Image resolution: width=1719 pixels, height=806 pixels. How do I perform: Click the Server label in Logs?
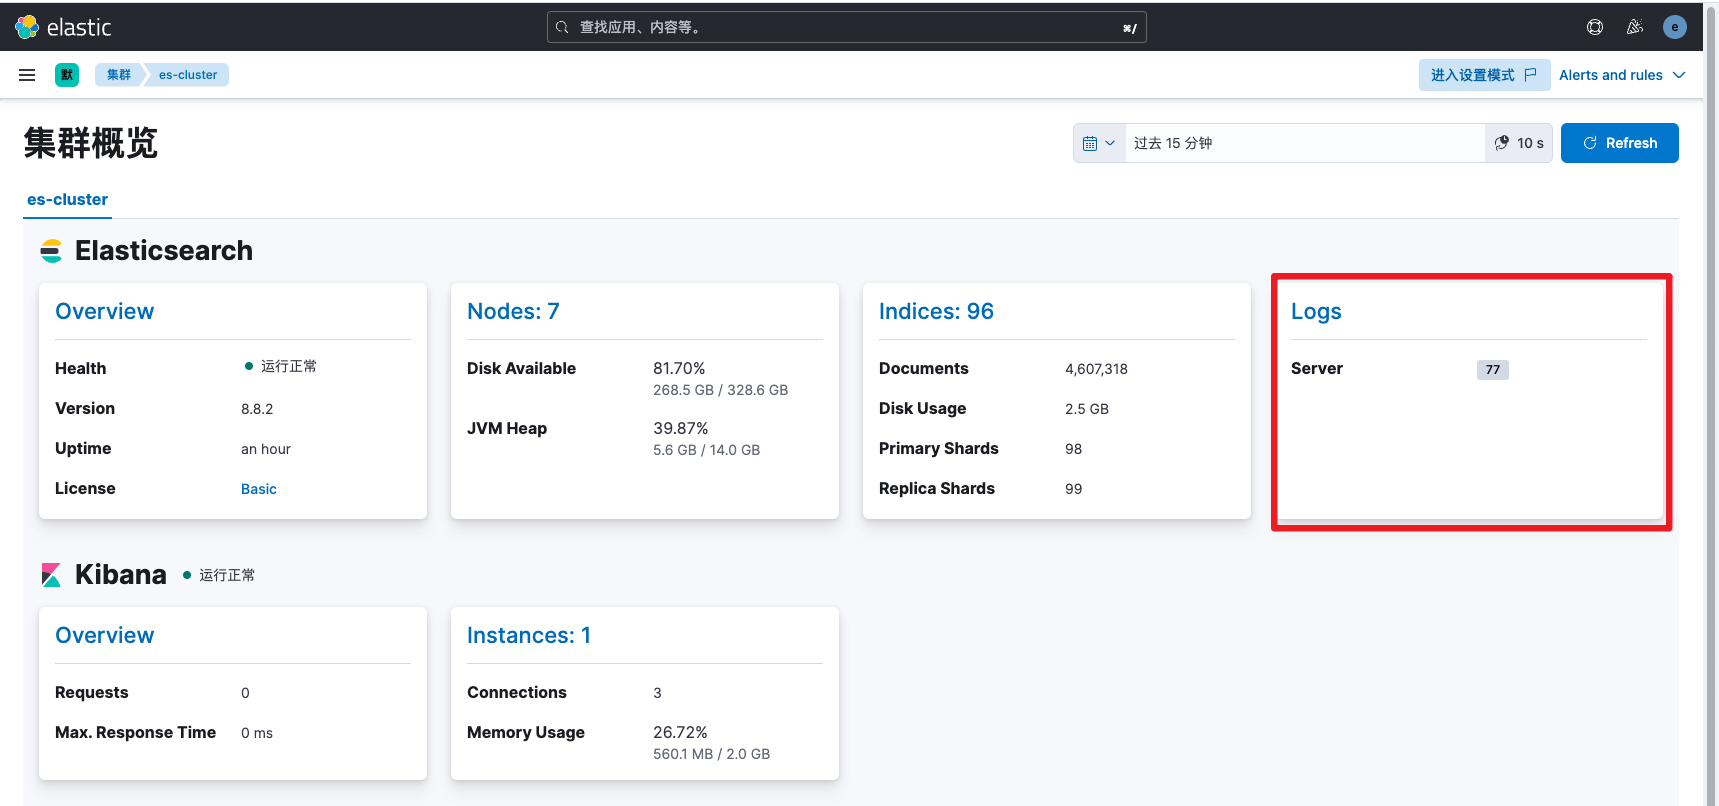tap(1317, 368)
